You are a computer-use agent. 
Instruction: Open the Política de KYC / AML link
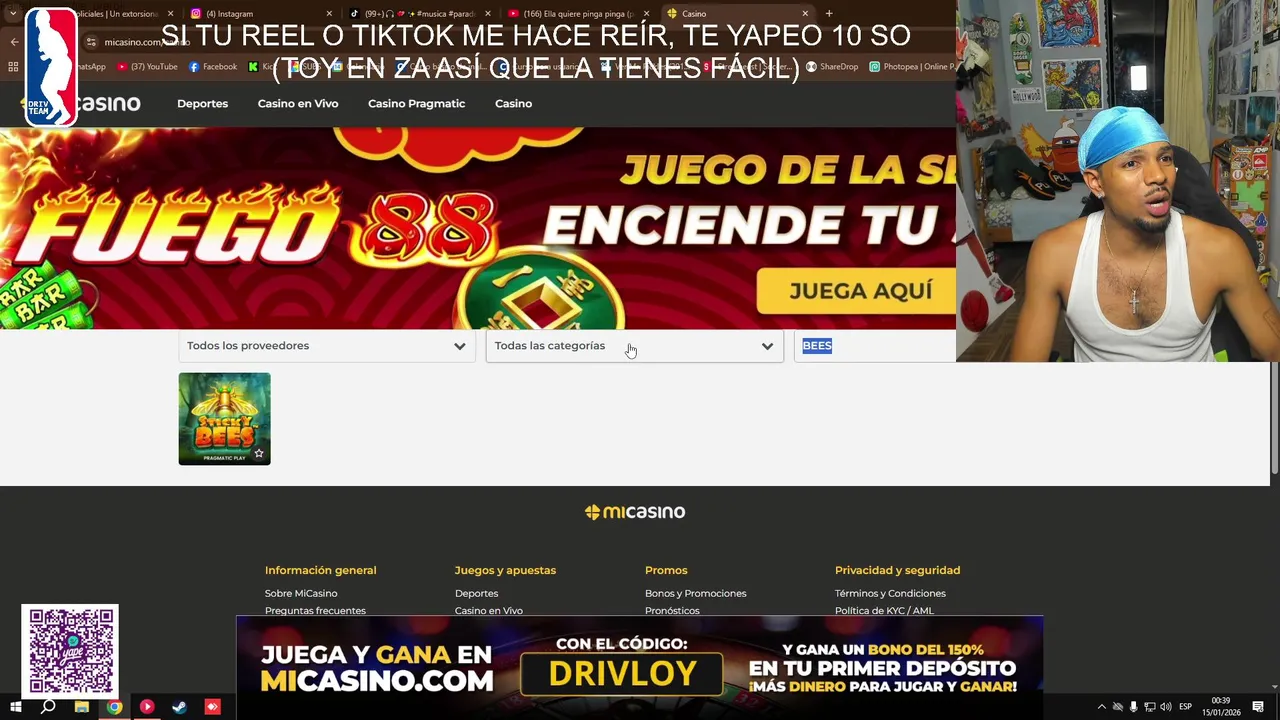884,610
